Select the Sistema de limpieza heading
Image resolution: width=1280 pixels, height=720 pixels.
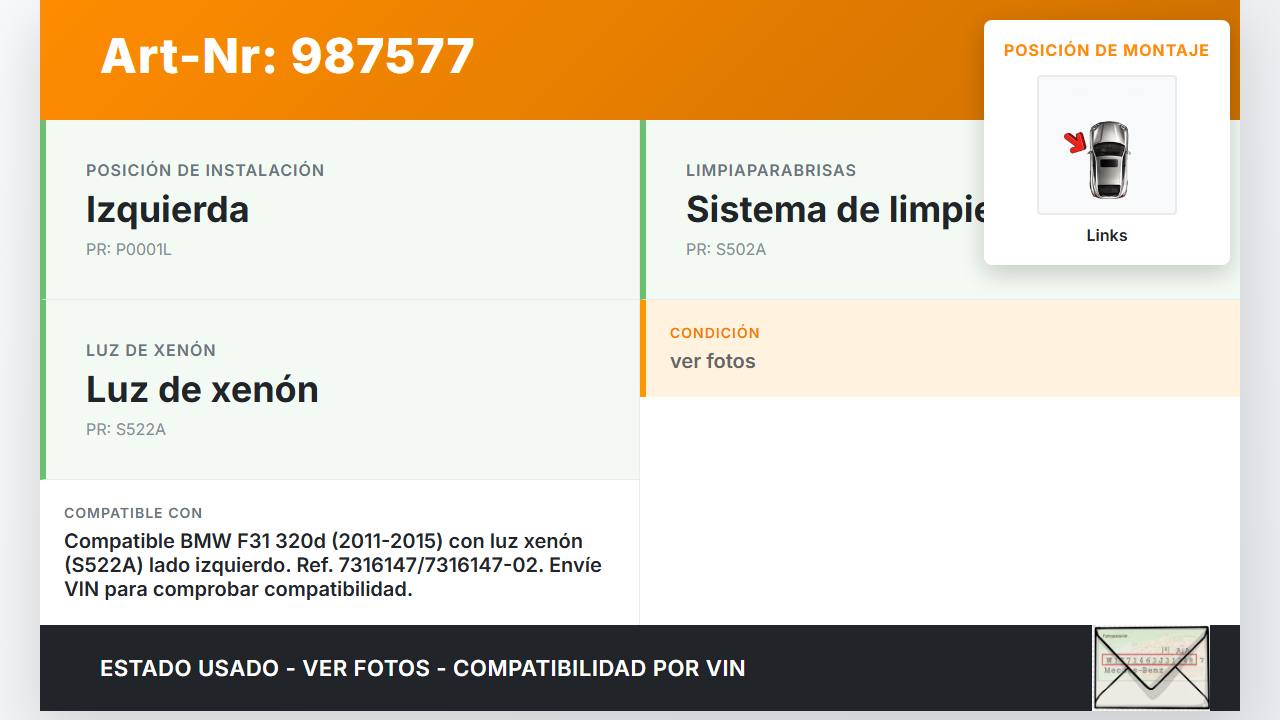[836, 210]
